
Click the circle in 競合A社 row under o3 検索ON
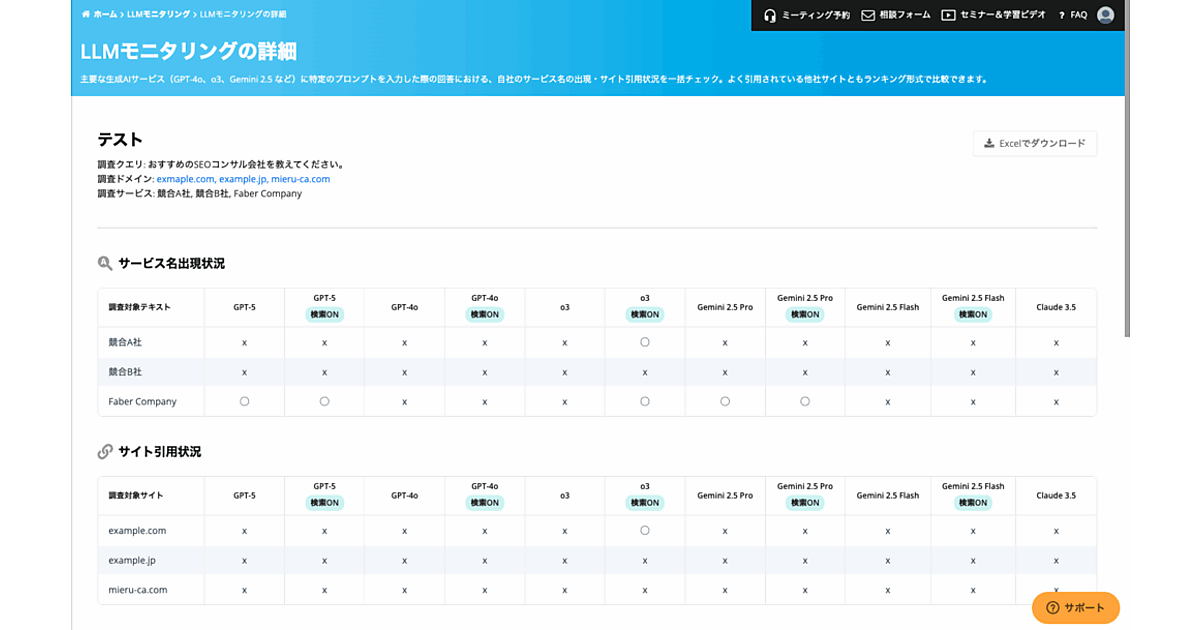click(x=645, y=342)
